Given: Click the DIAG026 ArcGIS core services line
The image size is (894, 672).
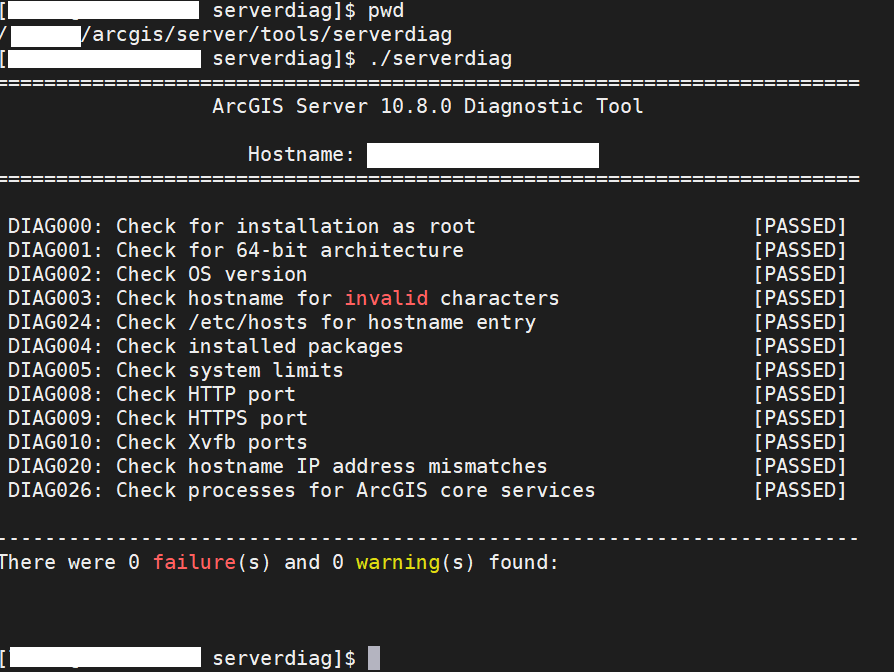Looking at the screenshot, I should 301,490.
